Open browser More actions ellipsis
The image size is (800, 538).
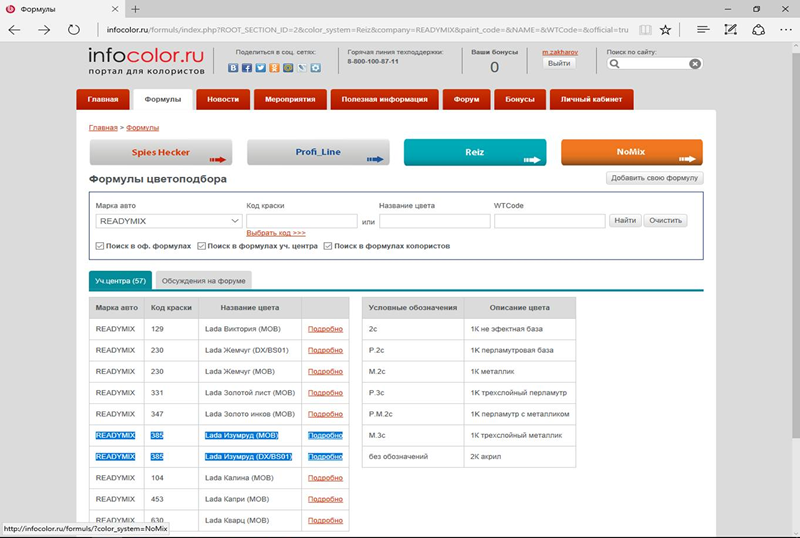[x=786, y=30]
